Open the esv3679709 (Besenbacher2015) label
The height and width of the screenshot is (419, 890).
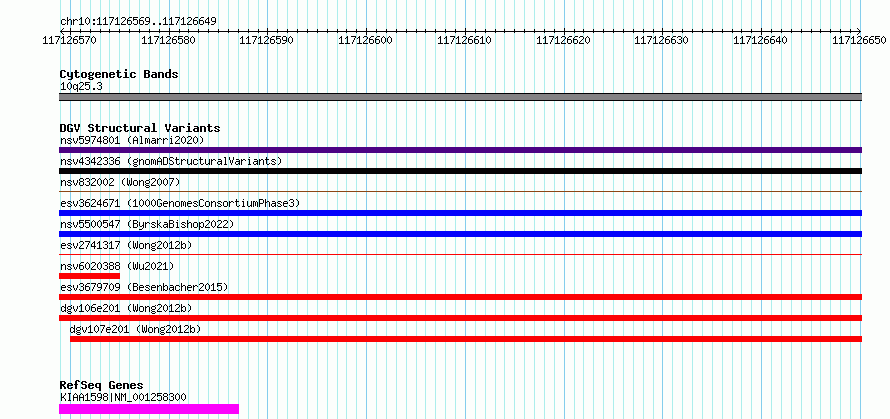(144, 287)
